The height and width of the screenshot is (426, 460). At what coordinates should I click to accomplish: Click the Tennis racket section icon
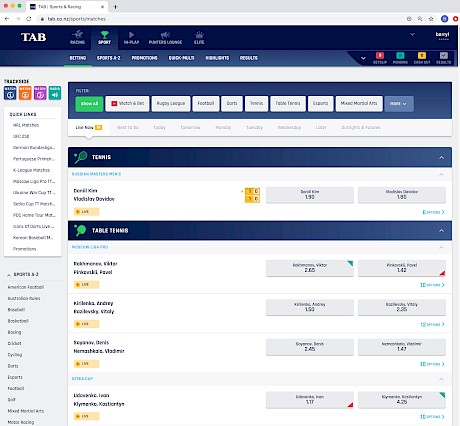(x=80, y=157)
